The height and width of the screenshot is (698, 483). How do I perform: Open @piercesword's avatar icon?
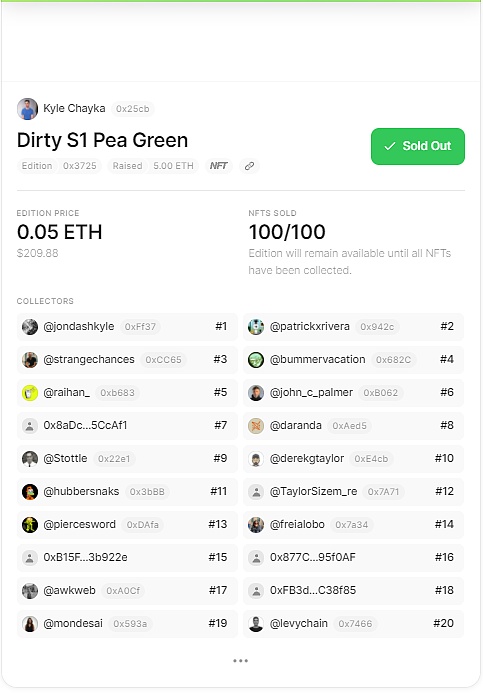tap(30, 524)
